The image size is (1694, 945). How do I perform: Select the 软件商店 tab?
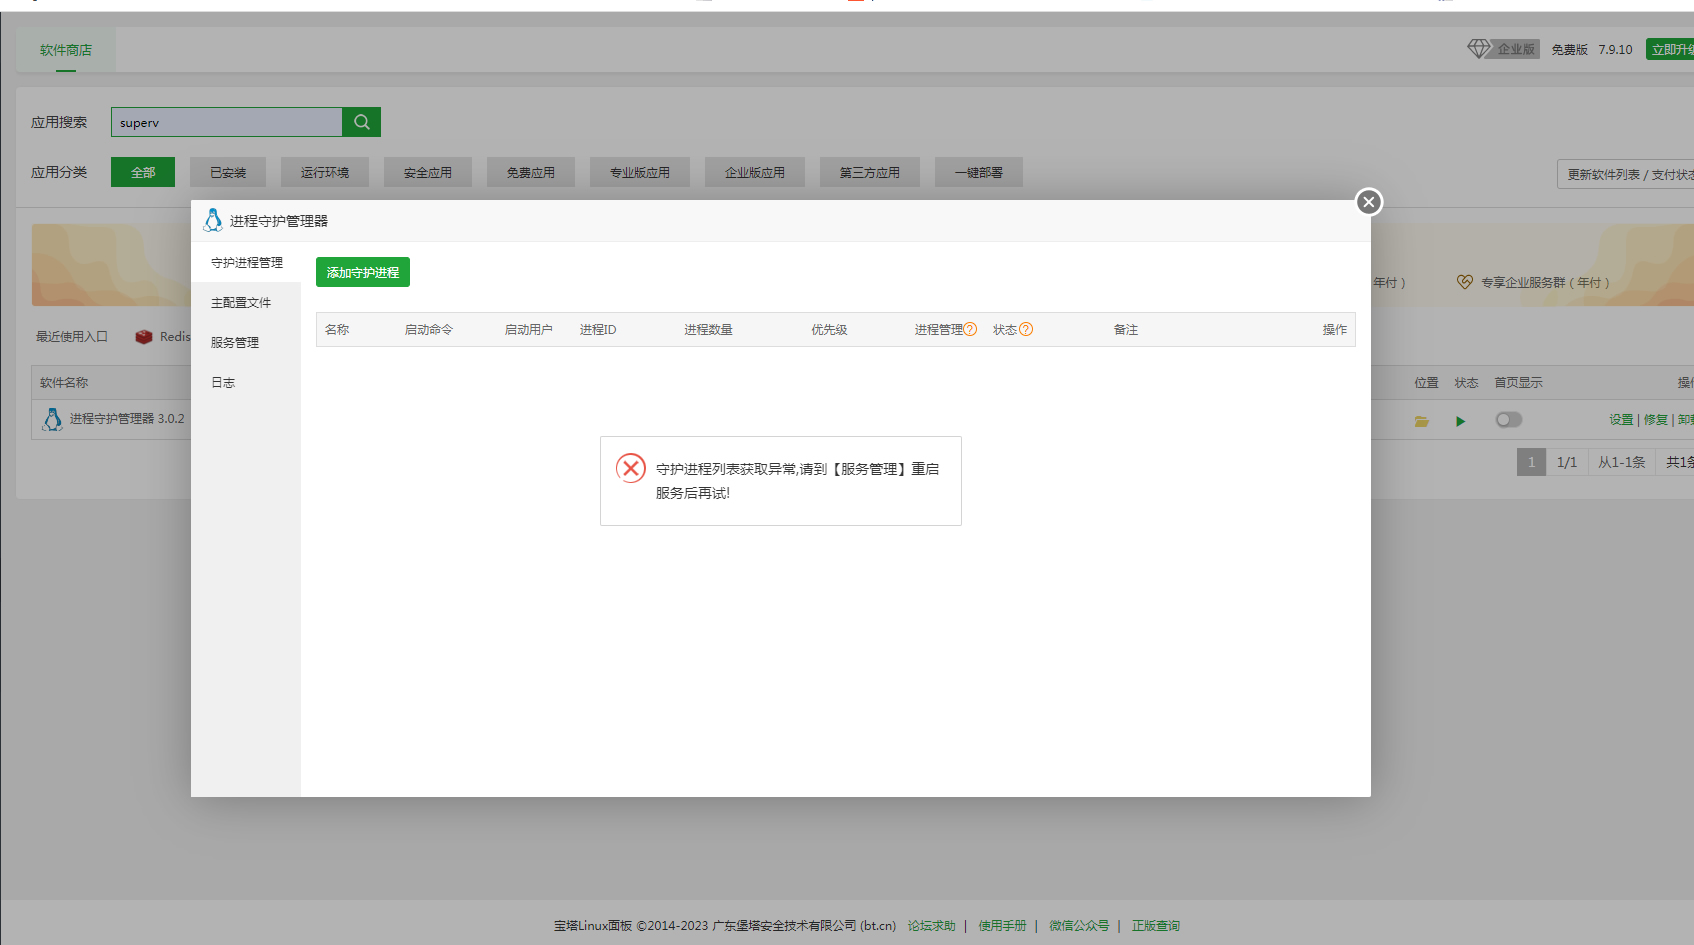point(66,50)
